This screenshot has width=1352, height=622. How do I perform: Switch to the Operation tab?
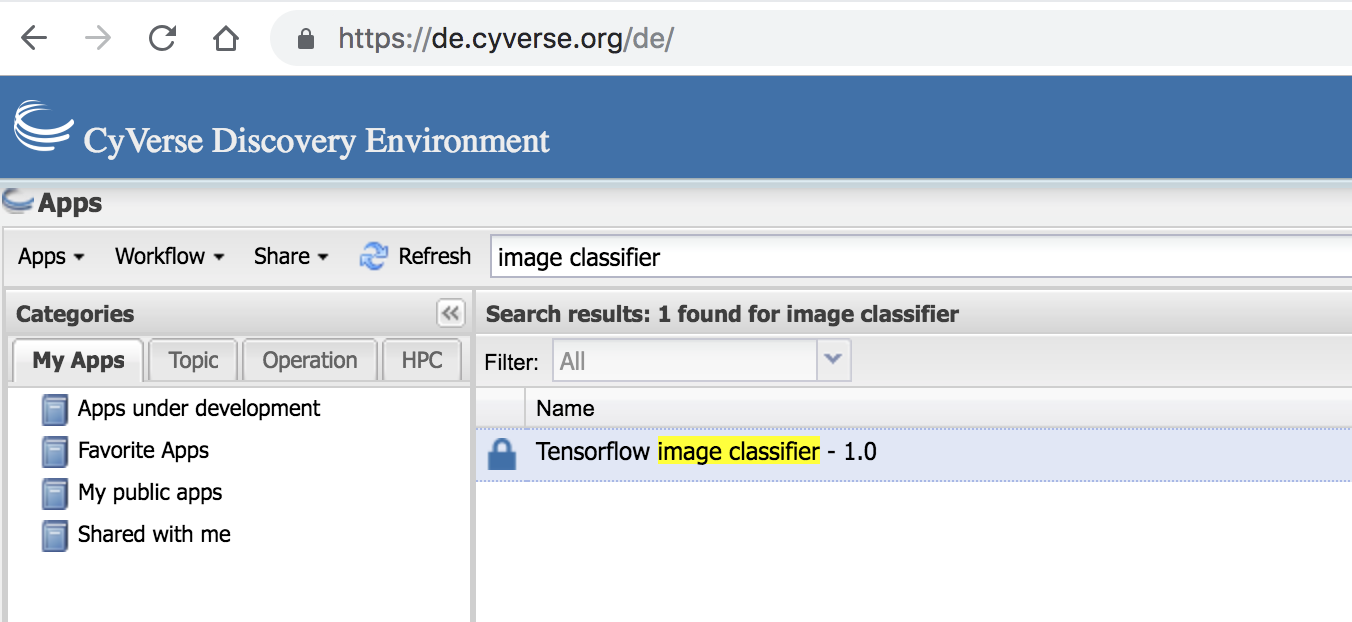(x=310, y=361)
